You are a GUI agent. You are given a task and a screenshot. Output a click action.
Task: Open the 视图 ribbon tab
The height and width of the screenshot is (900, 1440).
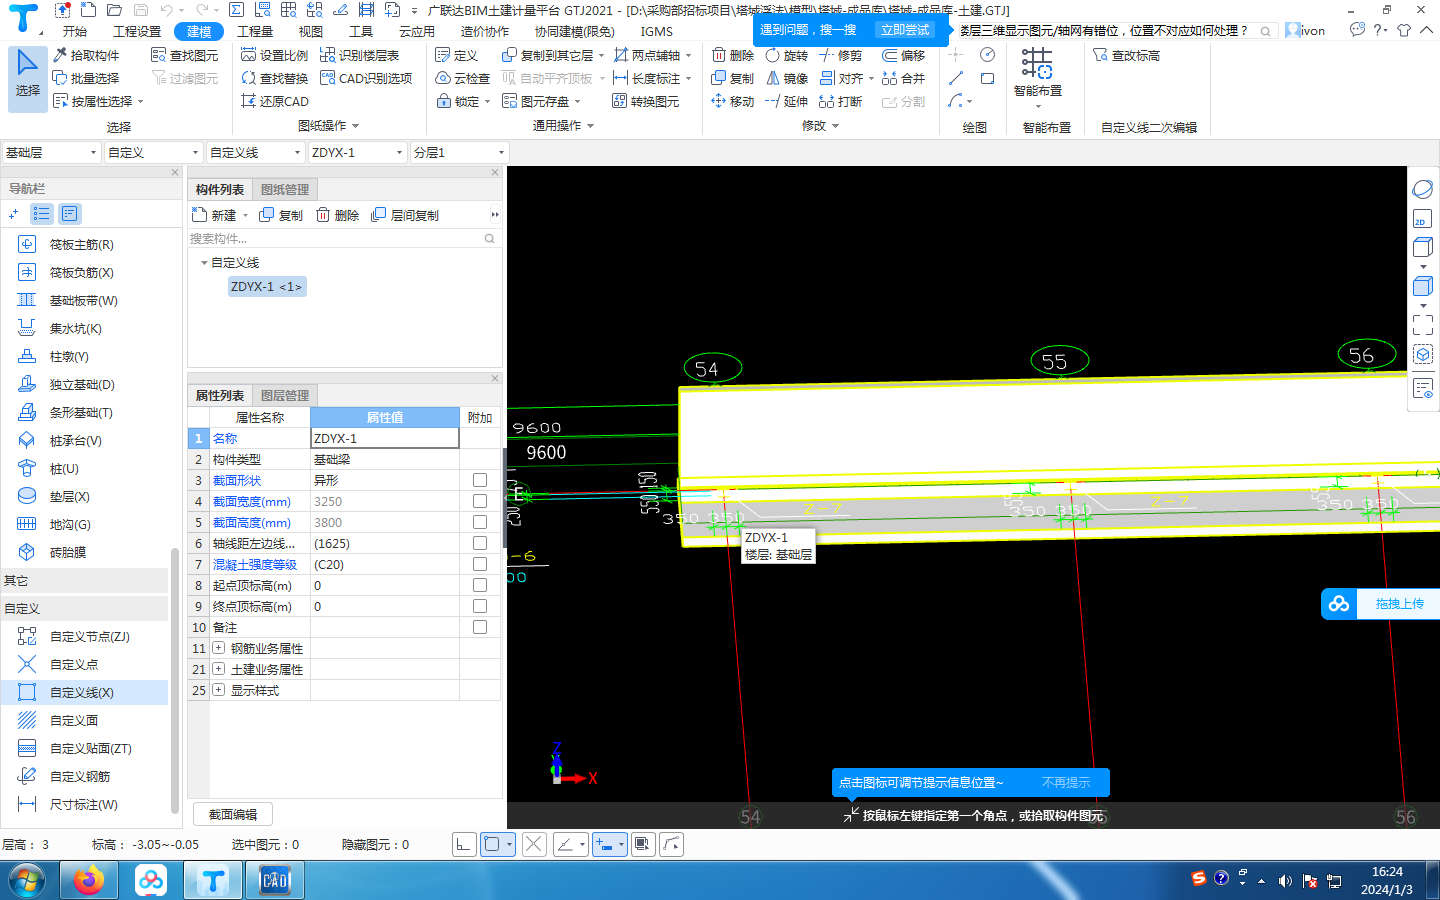311,31
